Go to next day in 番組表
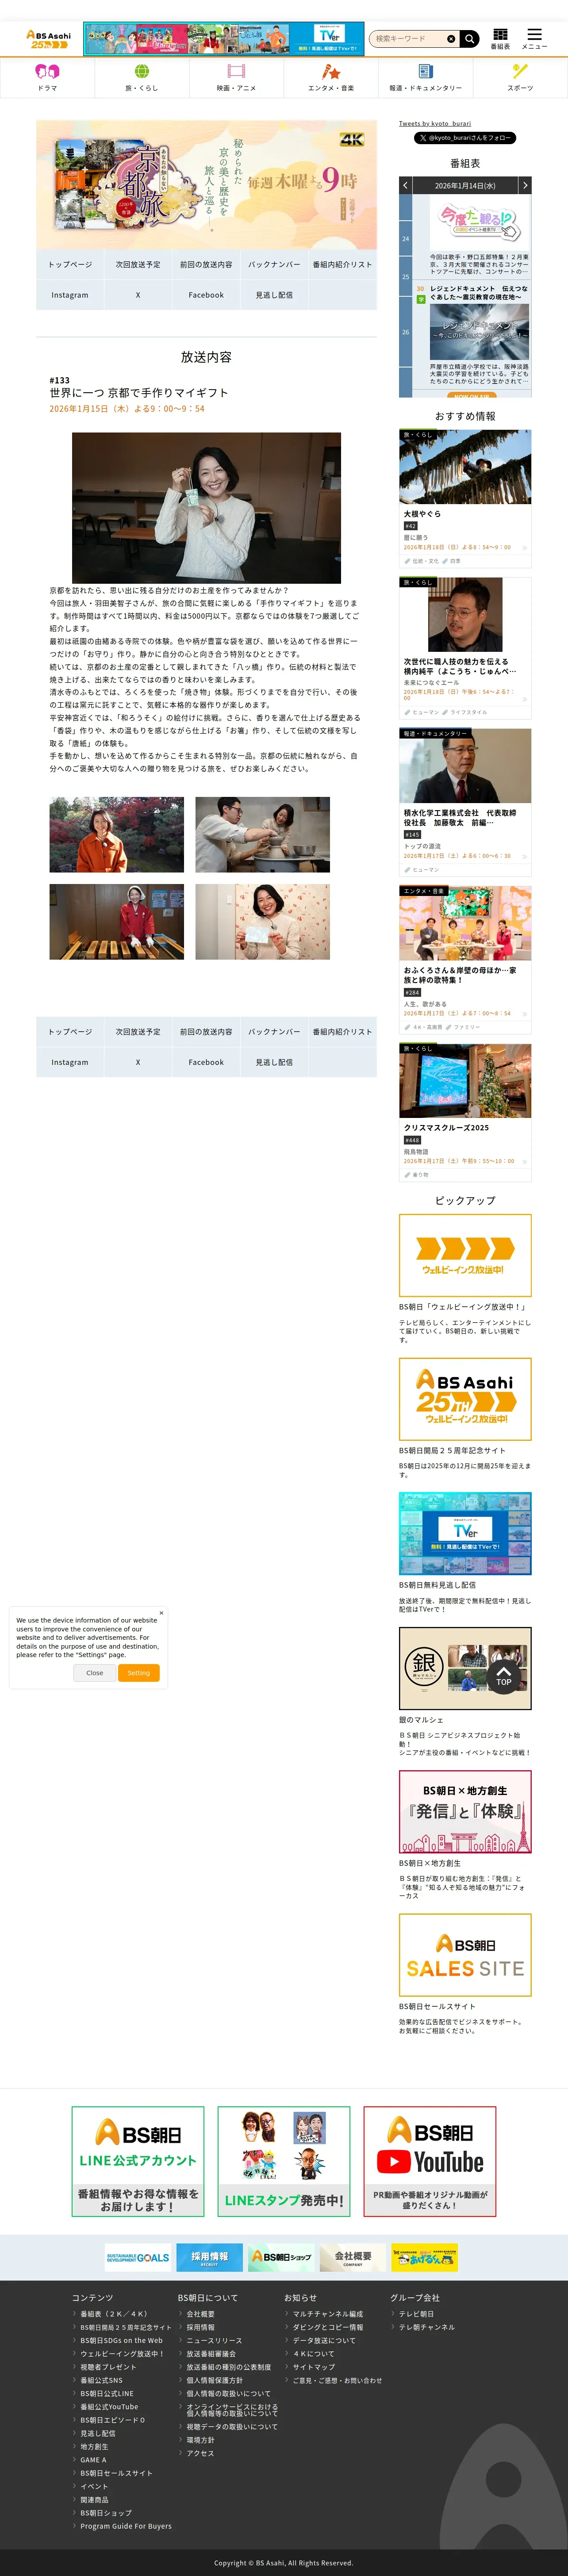 [525, 185]
